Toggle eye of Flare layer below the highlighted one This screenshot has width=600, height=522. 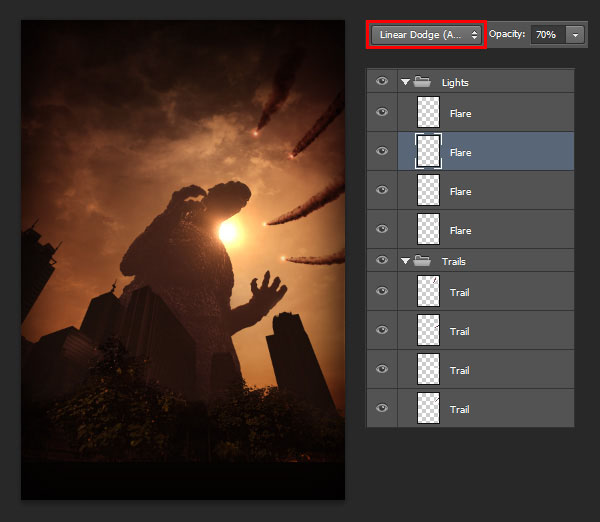click(382, 190)
